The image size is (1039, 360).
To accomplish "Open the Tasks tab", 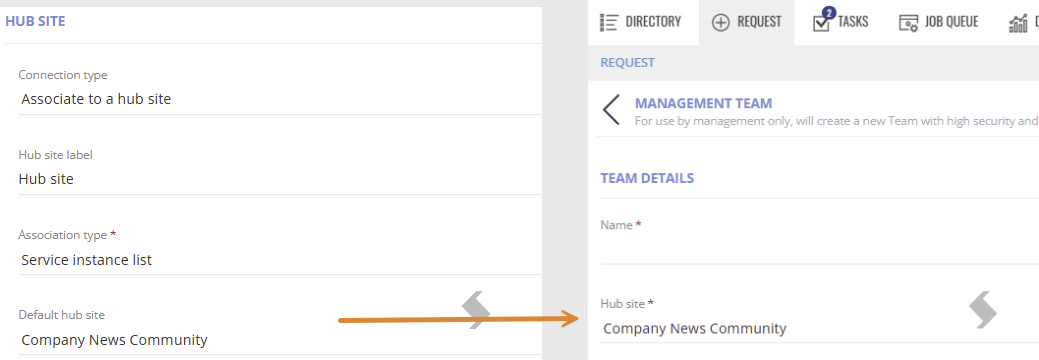I will (842, 23).
